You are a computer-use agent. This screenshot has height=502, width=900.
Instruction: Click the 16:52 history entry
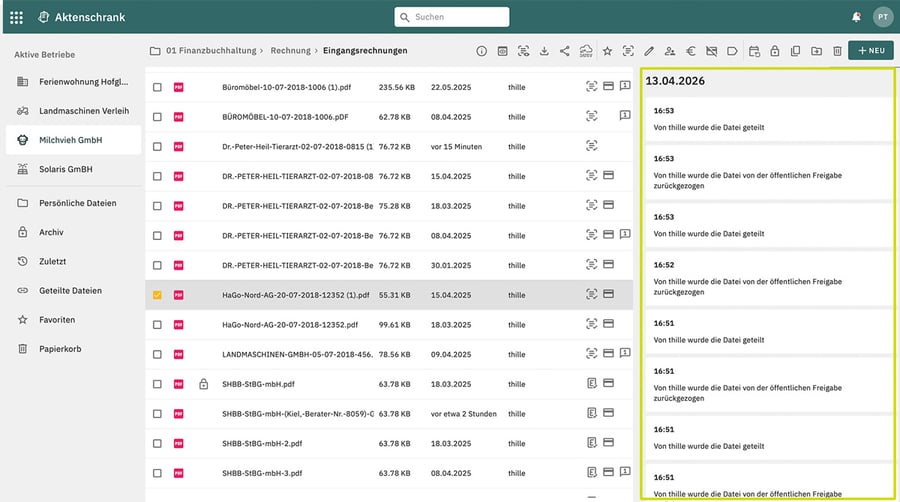768,279
